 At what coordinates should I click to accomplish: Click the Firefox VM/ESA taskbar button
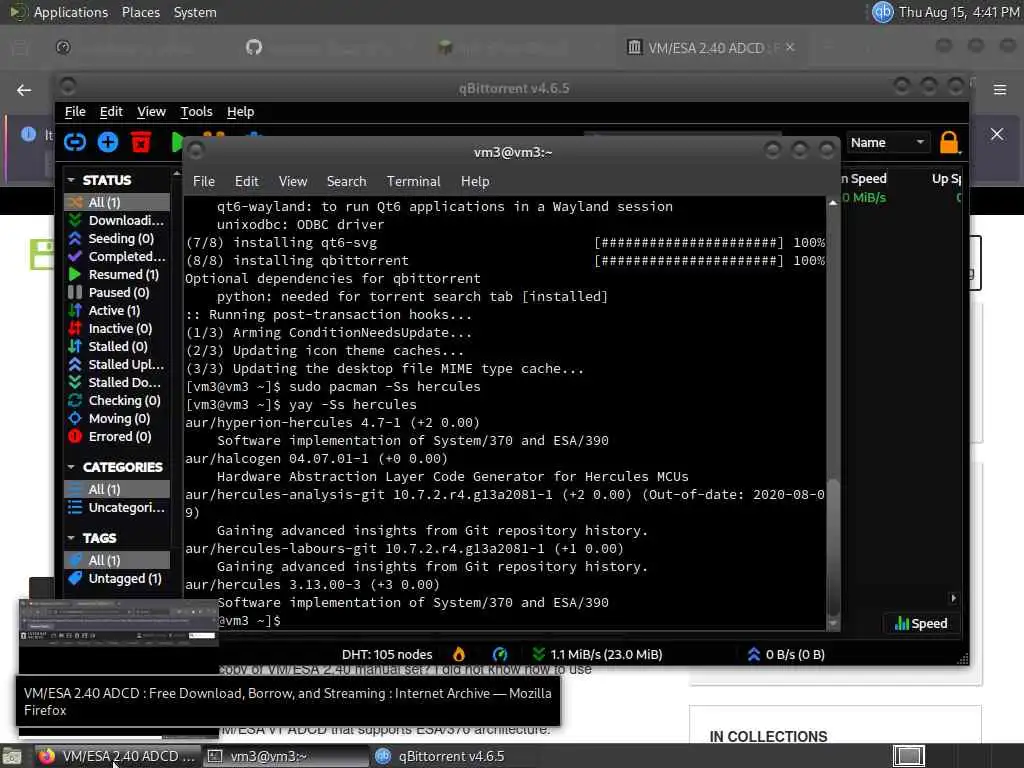pos(116,756)
